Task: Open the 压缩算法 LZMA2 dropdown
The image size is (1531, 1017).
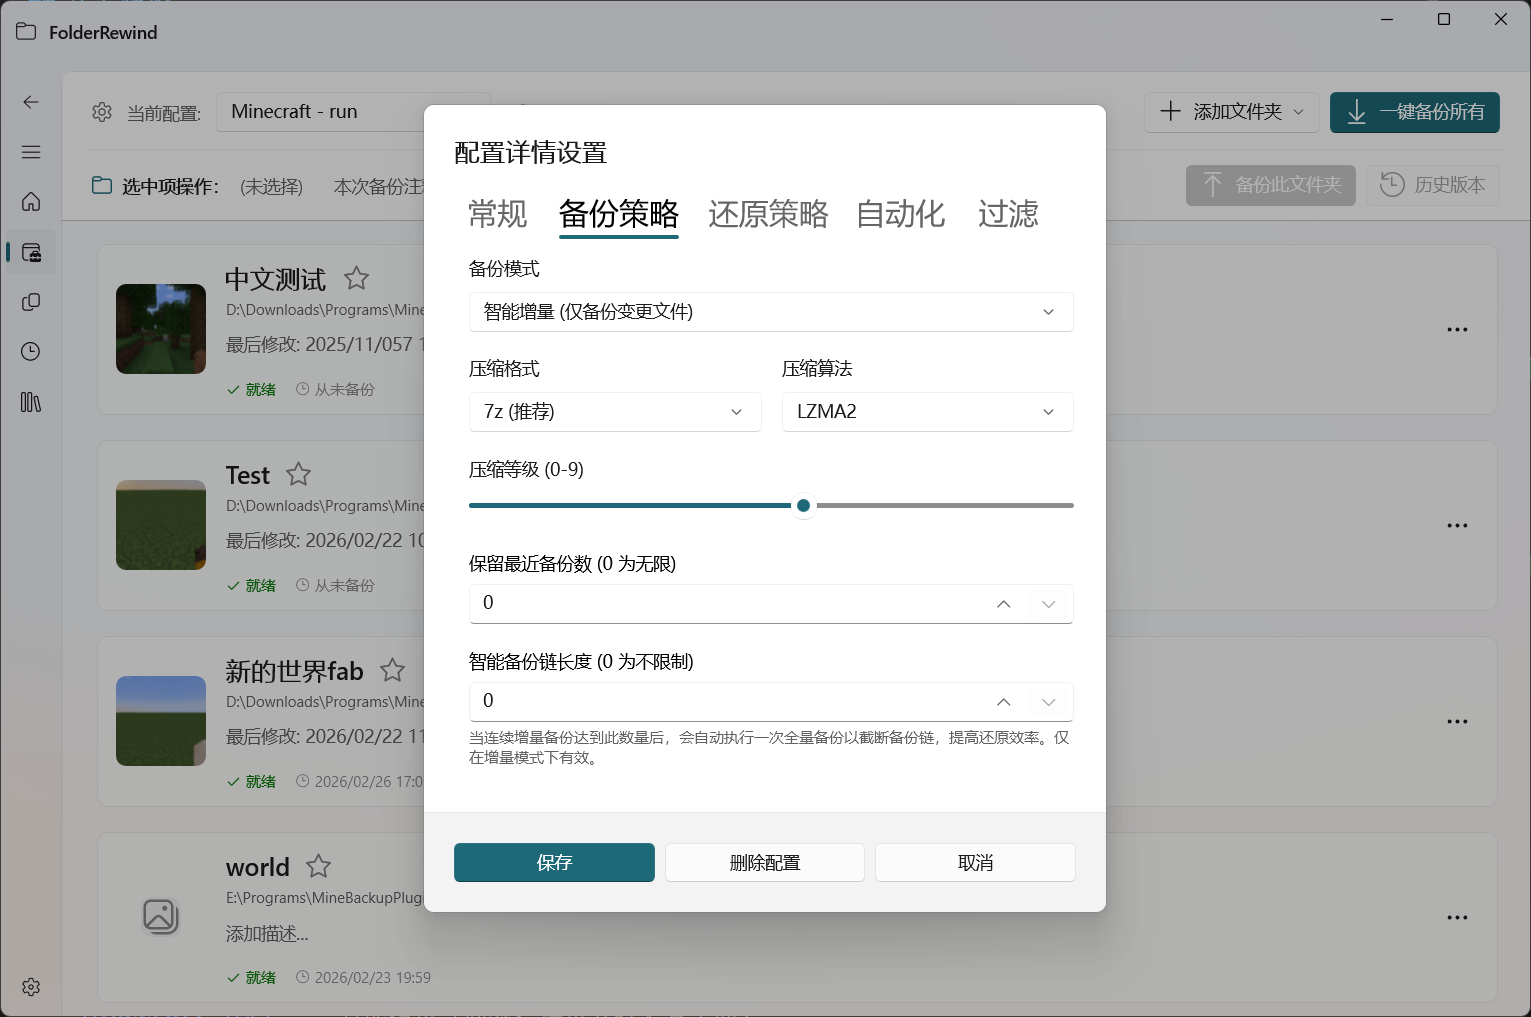Action: (x=926, y=411)
